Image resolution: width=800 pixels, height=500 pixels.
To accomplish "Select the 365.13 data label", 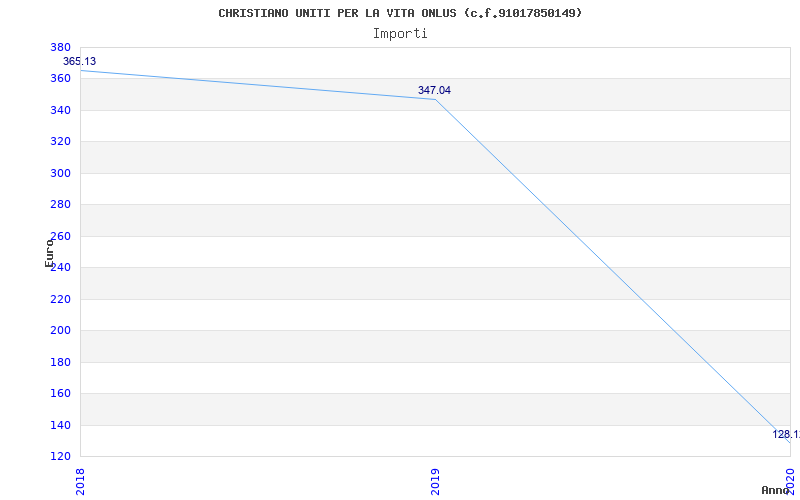I will [x=80, y=62].
